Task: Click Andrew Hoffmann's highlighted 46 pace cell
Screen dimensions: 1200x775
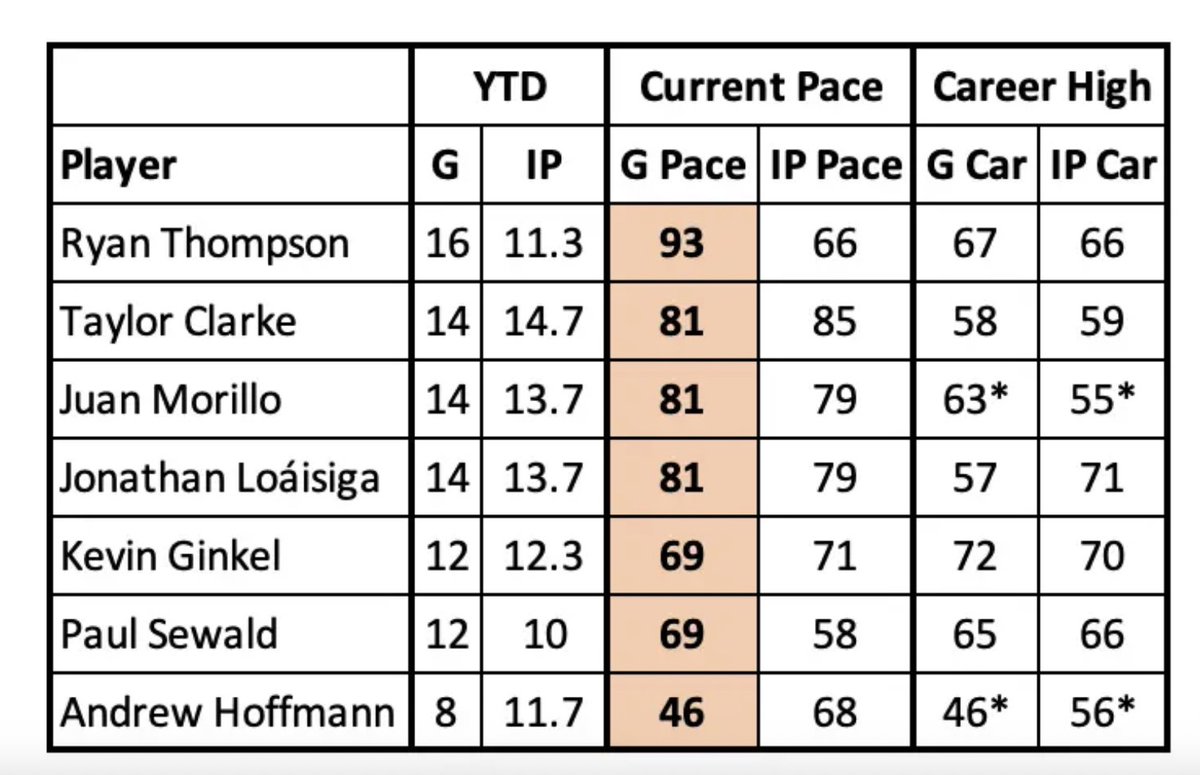Action: point(682,711)
